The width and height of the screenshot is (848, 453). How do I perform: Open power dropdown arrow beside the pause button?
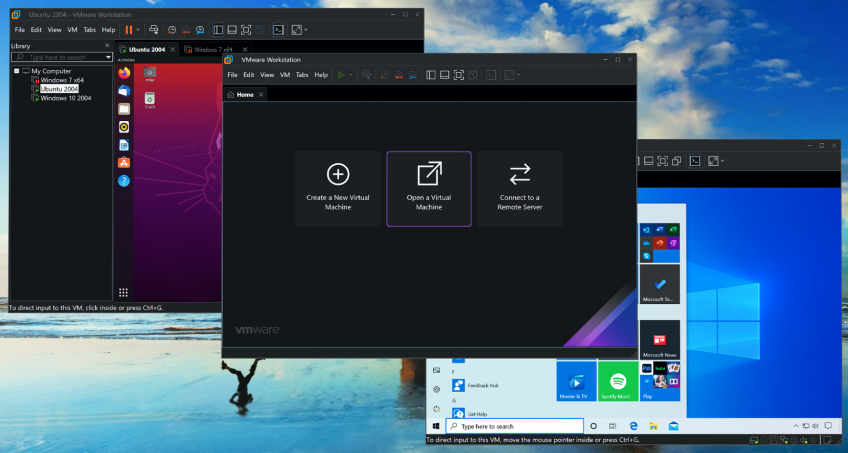click(x=138, y=30)
